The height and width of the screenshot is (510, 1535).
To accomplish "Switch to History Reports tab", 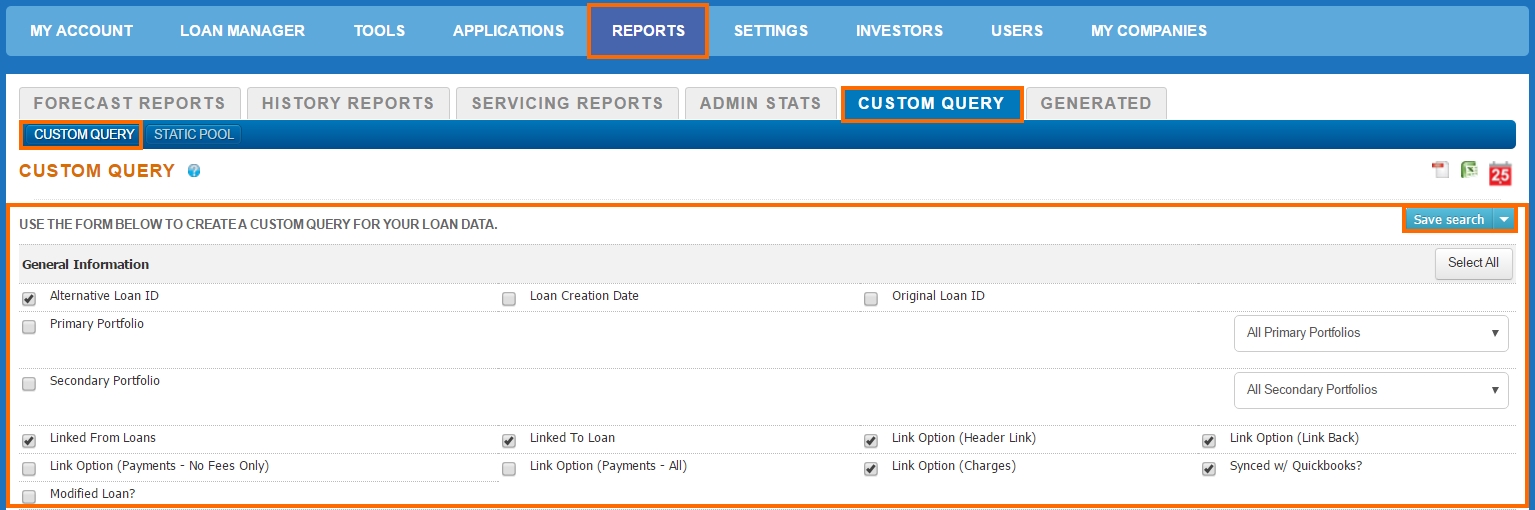I will 348,103.
